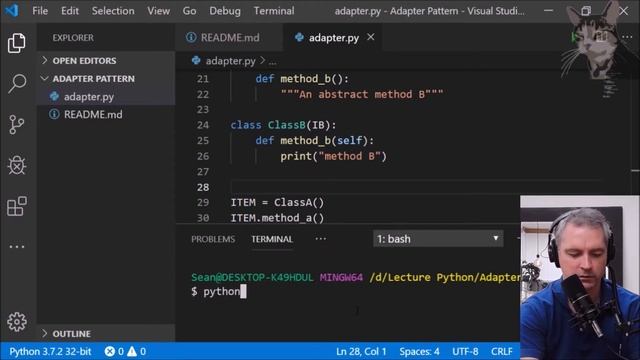Click the VS Code logo icon

[x=11, y=10]
